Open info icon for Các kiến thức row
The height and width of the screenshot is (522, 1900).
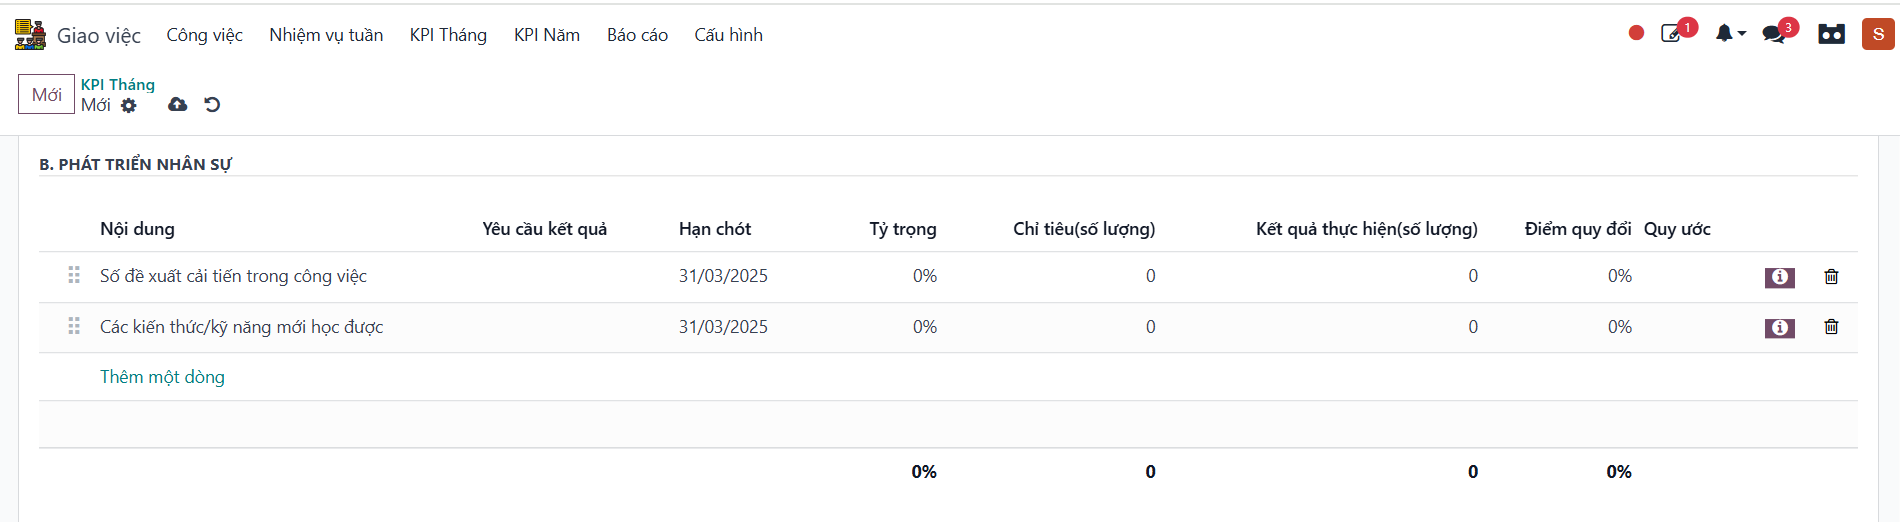click(x=1779, y=327)
